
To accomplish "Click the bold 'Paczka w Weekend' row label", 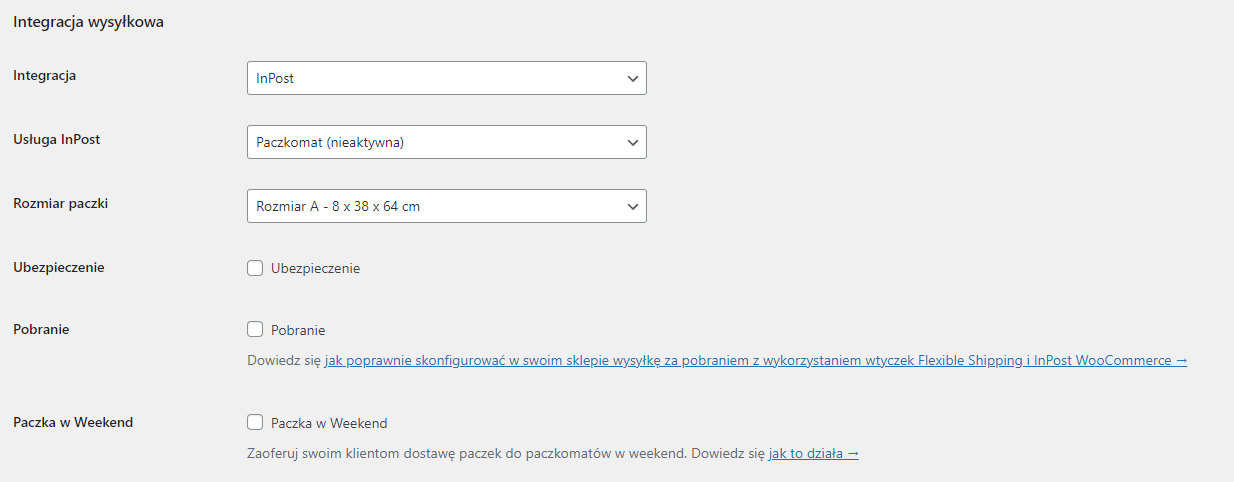I will click(73, 422).
